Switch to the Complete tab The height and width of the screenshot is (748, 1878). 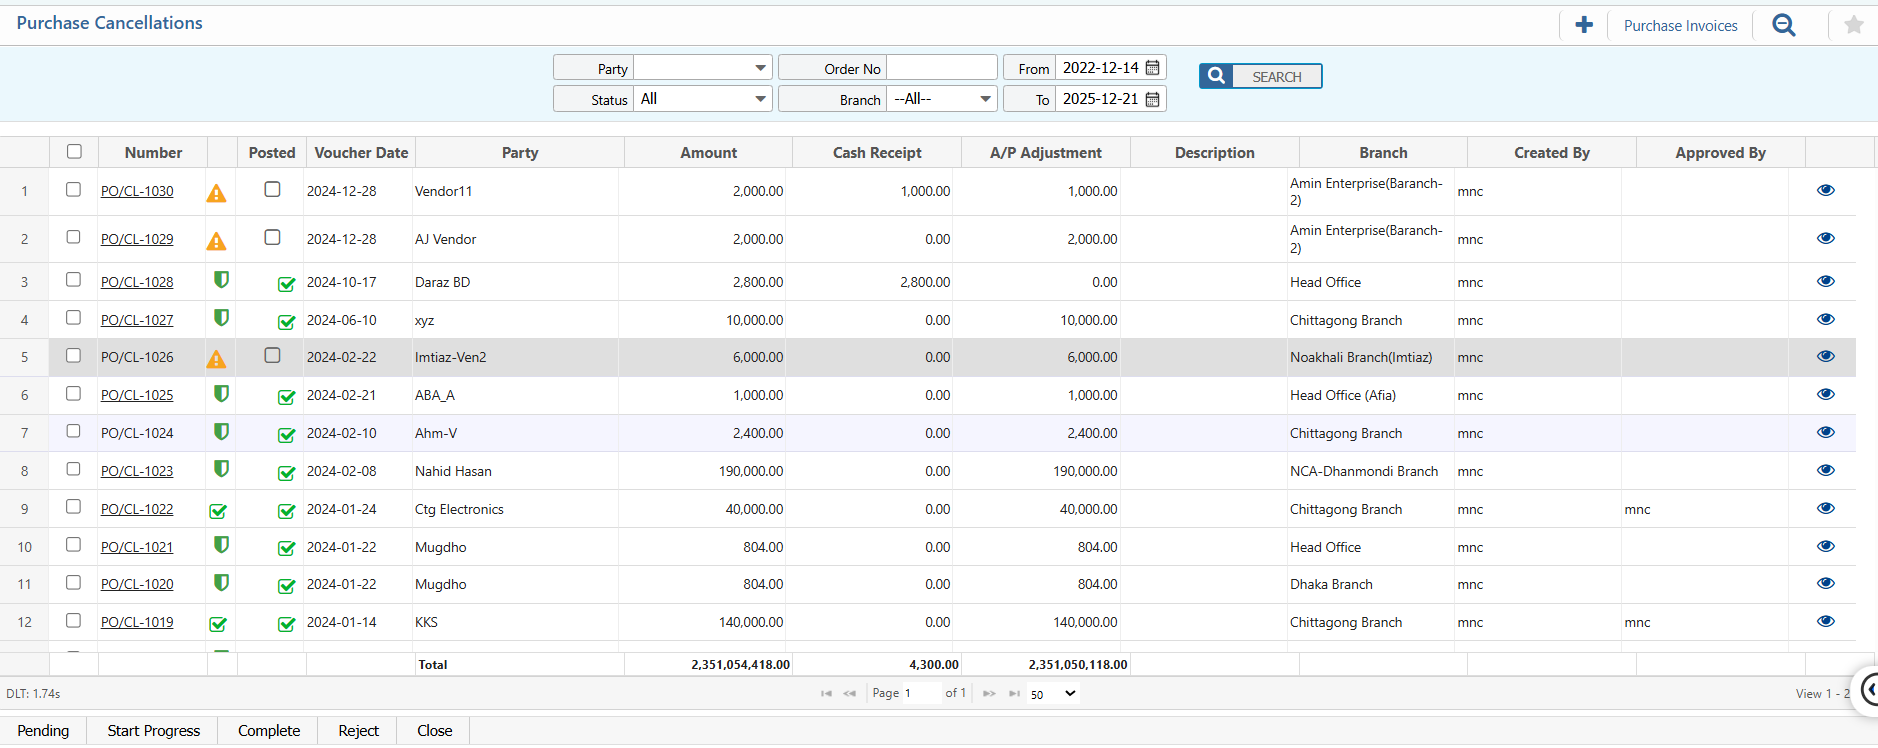click(x=269, y=731)
